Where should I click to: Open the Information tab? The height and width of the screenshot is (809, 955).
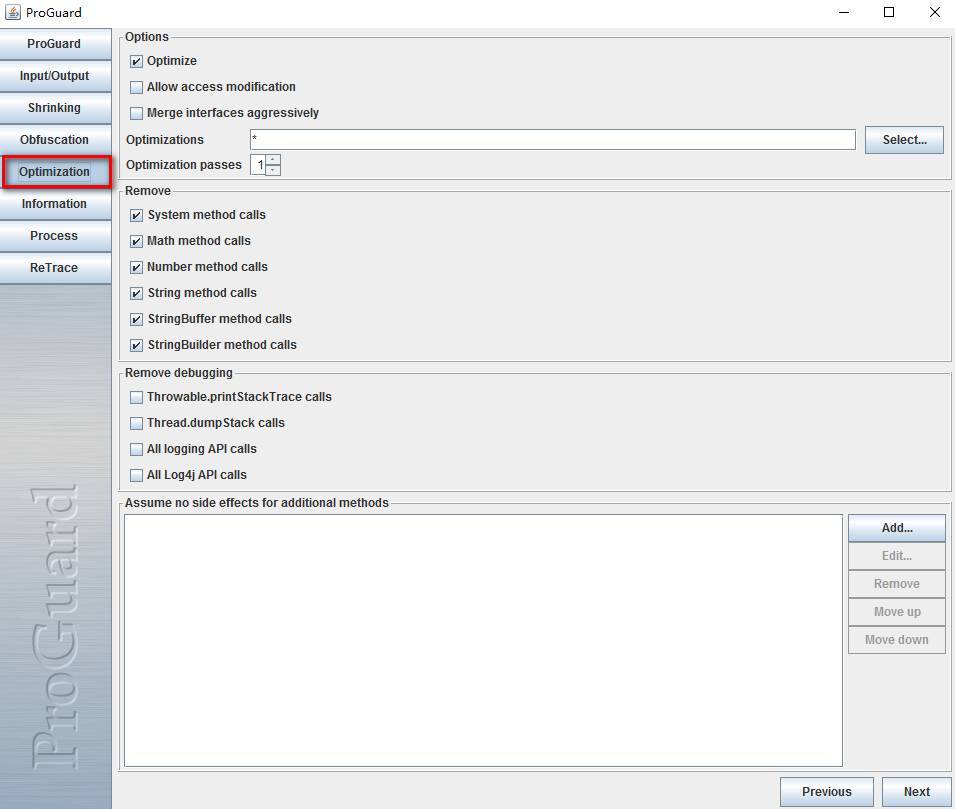(55, 204)
